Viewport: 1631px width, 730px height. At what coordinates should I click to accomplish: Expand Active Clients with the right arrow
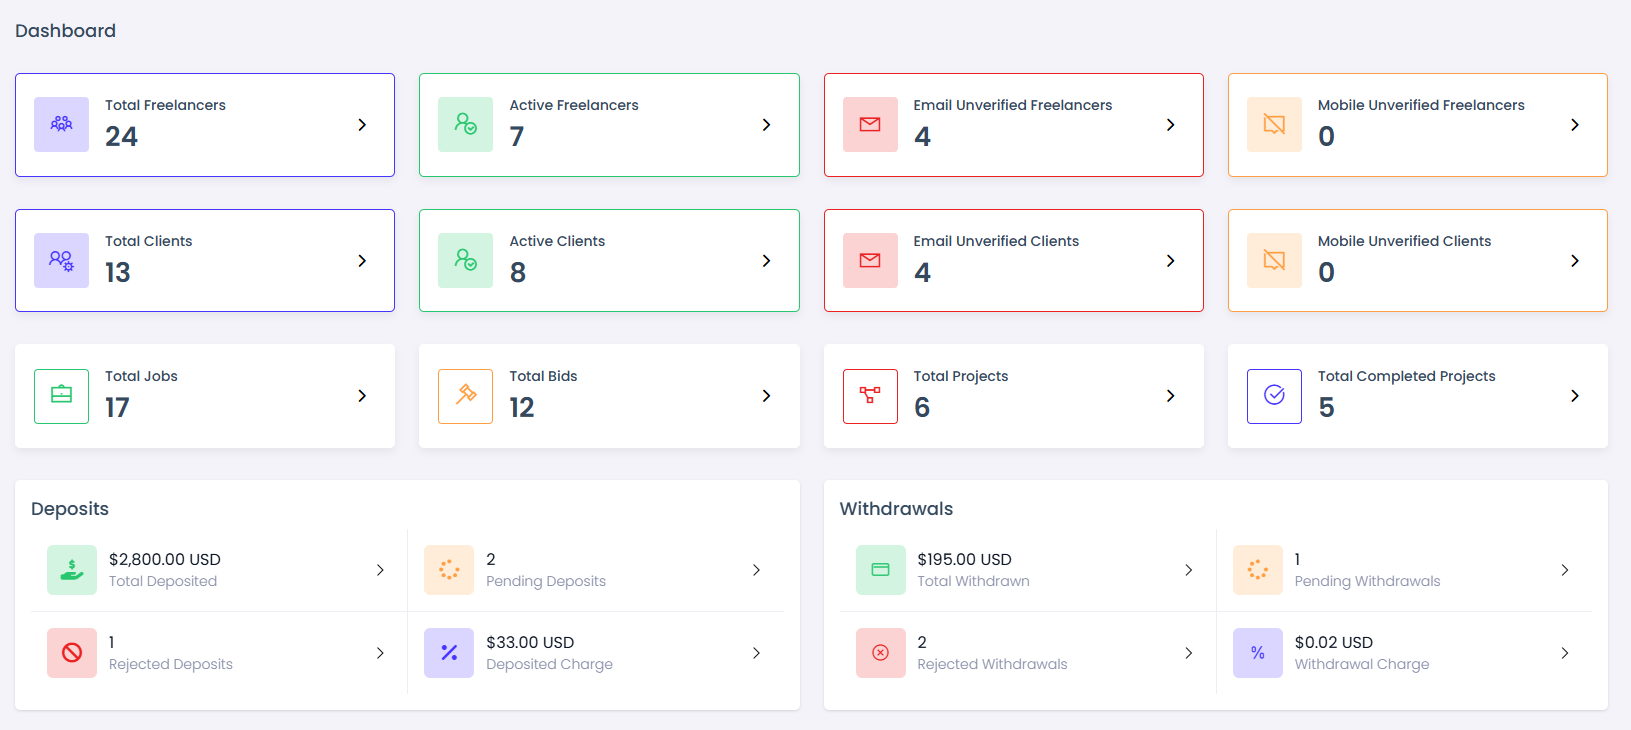[x=766, y=261]
